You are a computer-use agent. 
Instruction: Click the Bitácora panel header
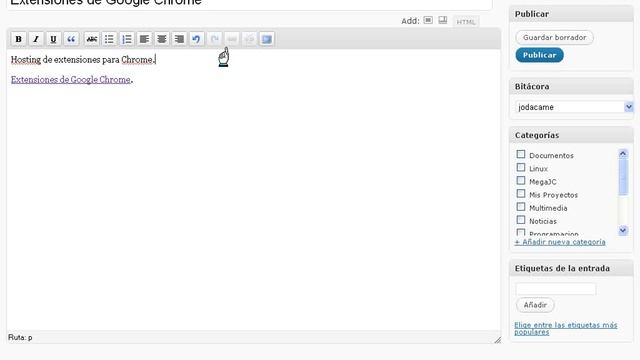coord(571,87)
